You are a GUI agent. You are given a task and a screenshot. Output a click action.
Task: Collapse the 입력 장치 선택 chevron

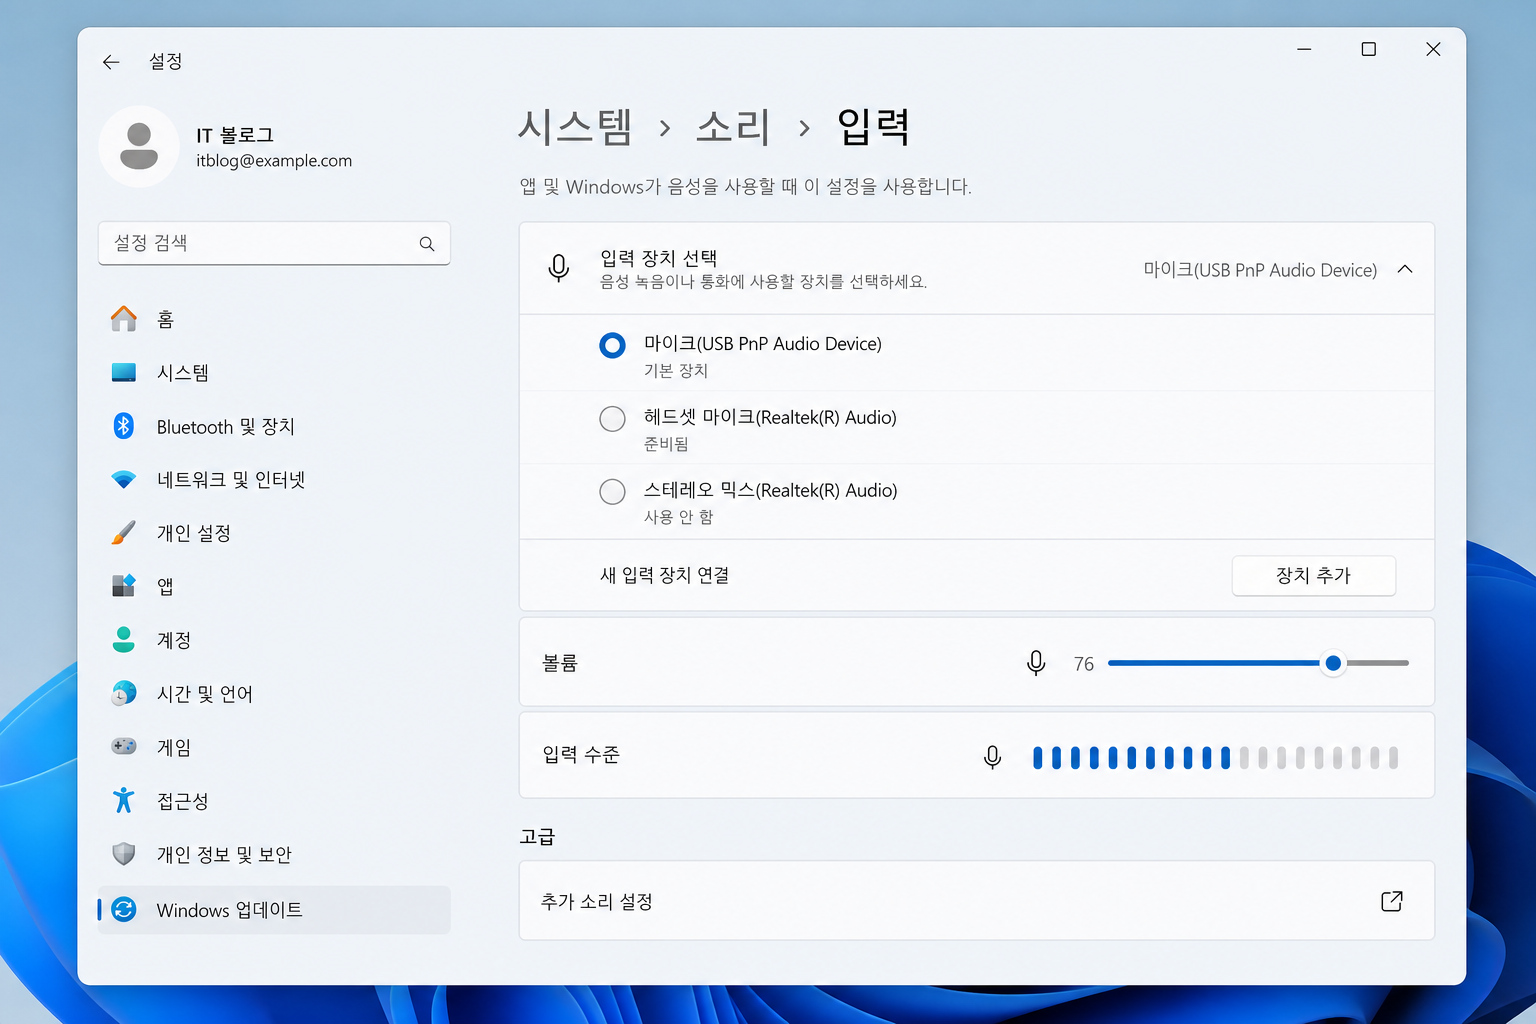1405,269
